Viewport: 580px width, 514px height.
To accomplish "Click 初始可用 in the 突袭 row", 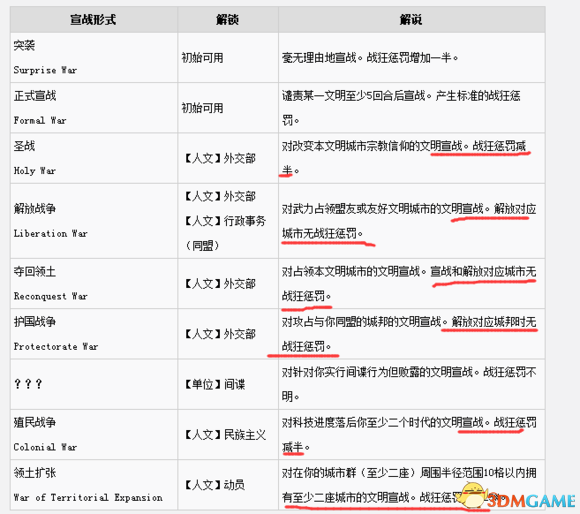I will (202, 58).
